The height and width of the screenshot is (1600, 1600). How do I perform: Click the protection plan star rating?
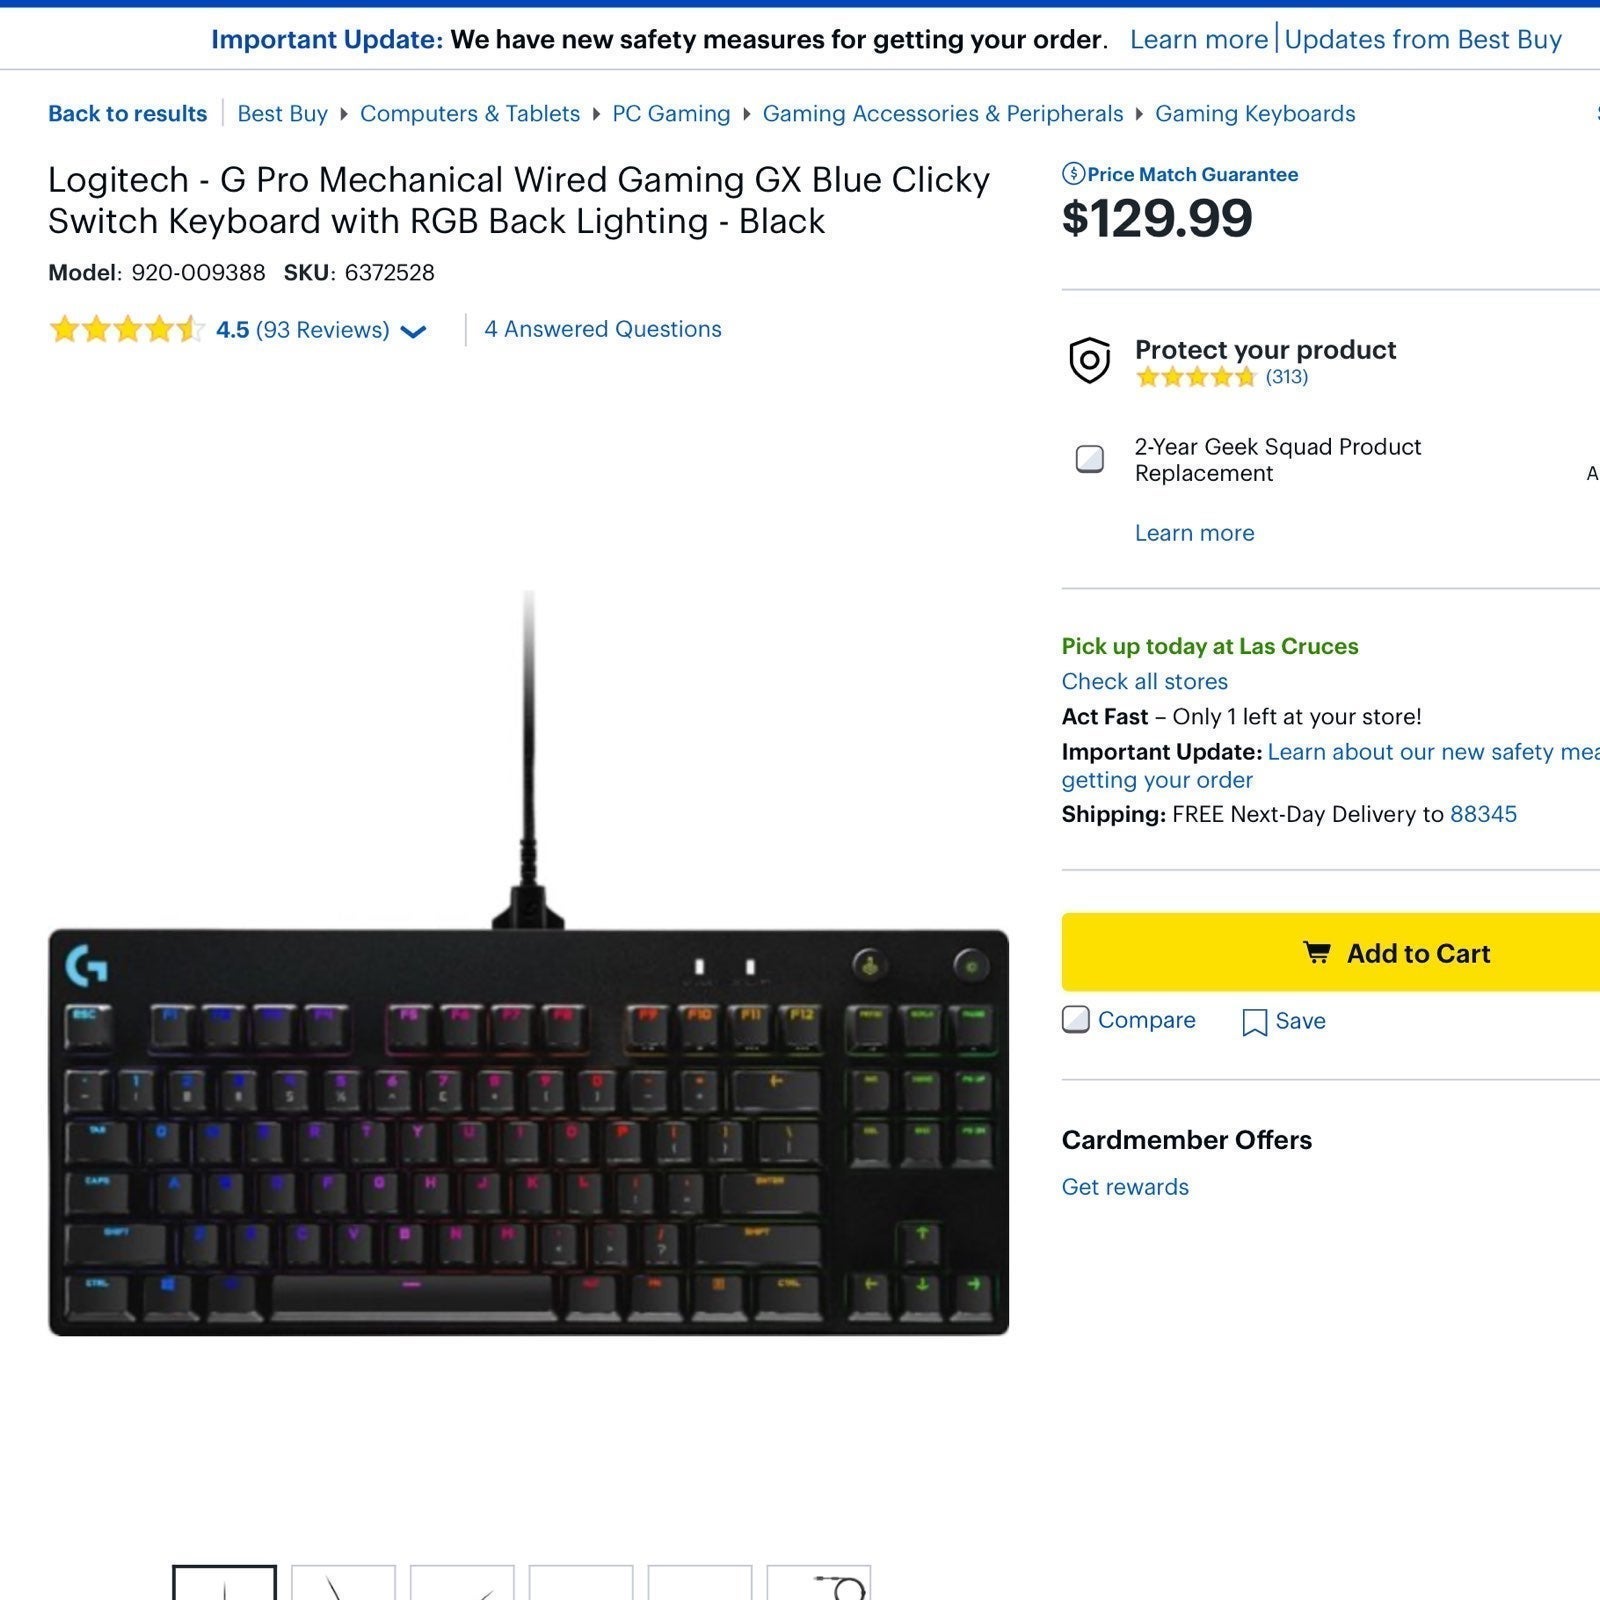(x=1195, y=377)
